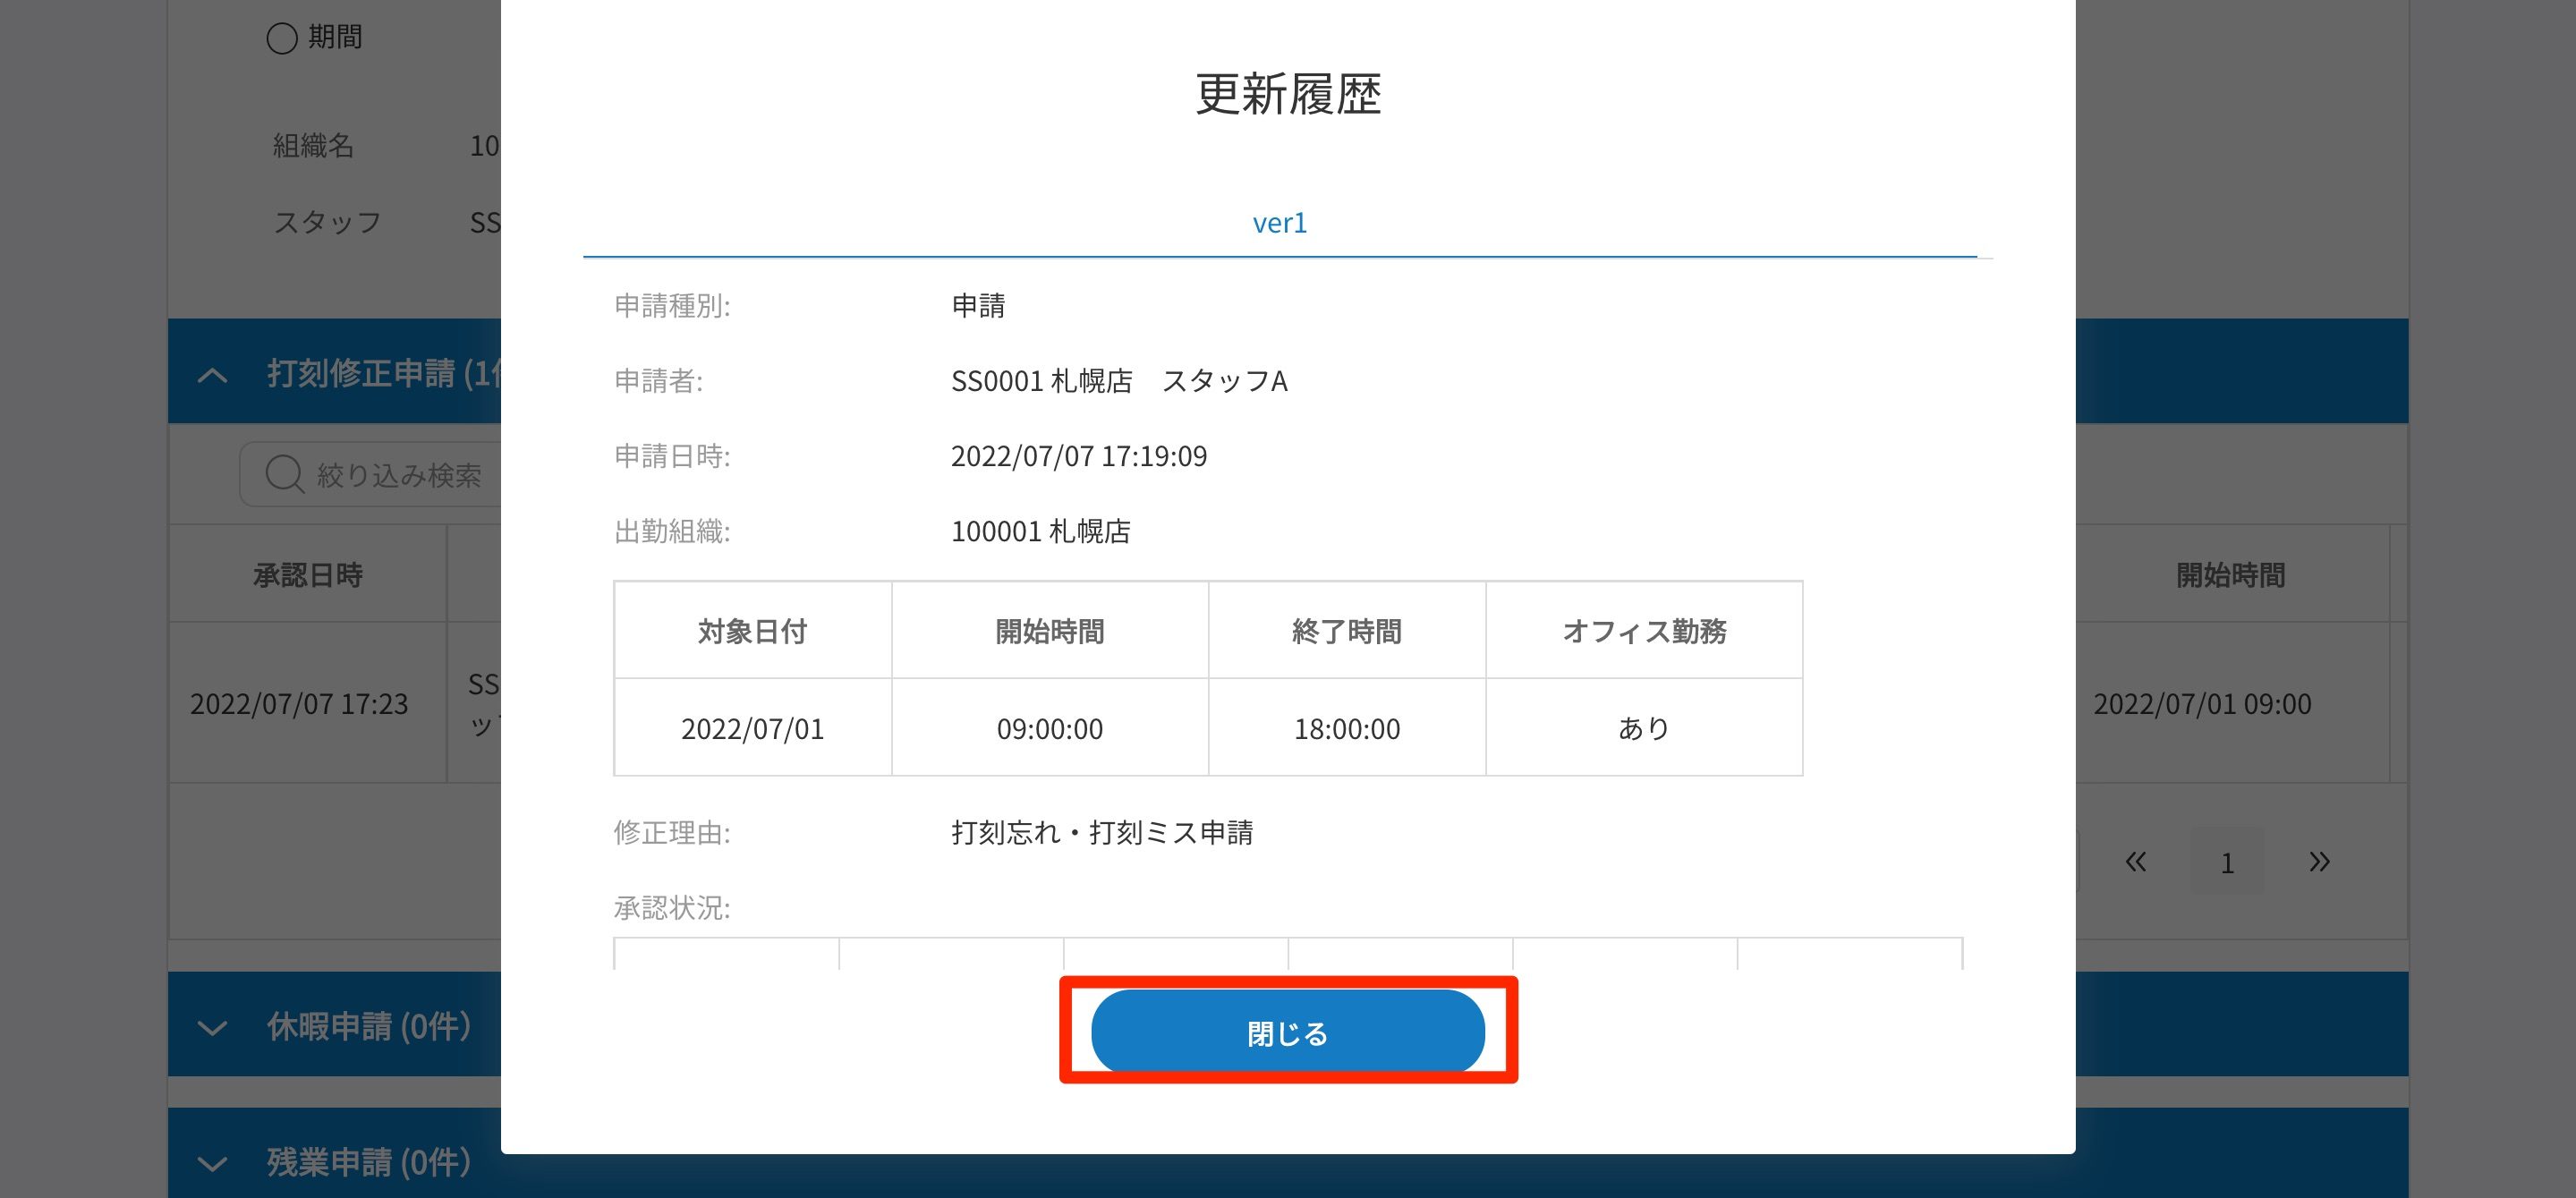2576x1198 pixels.
Task: Select the ver1 tab
Action: tap(1279, 223)
